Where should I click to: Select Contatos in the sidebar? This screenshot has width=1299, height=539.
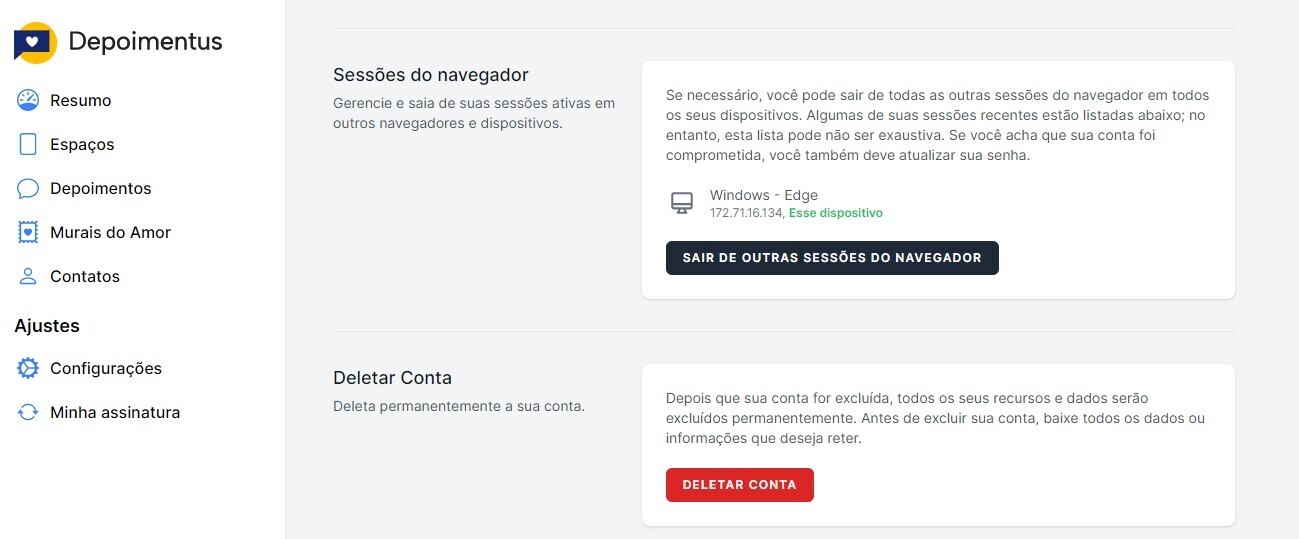click(85, 276)
